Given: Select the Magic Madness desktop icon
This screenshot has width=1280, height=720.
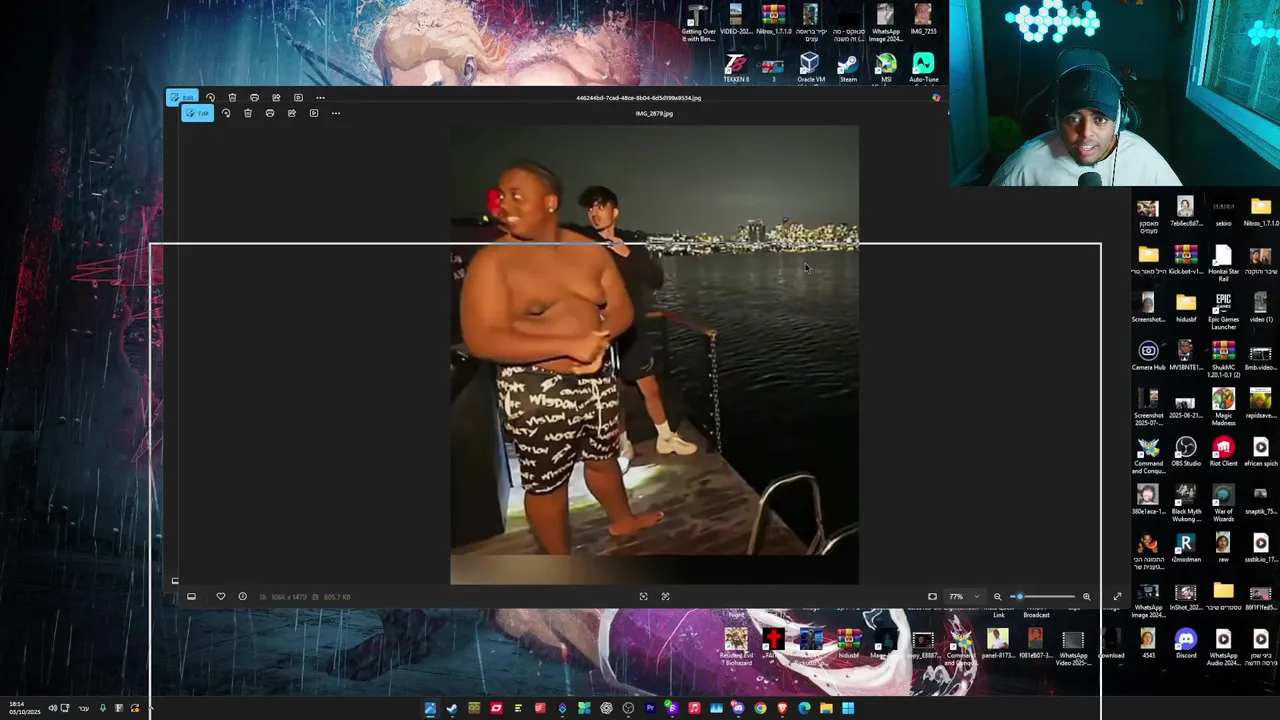Looking at the screenshot, I should pyautogui.click(x=1223, y=407).
